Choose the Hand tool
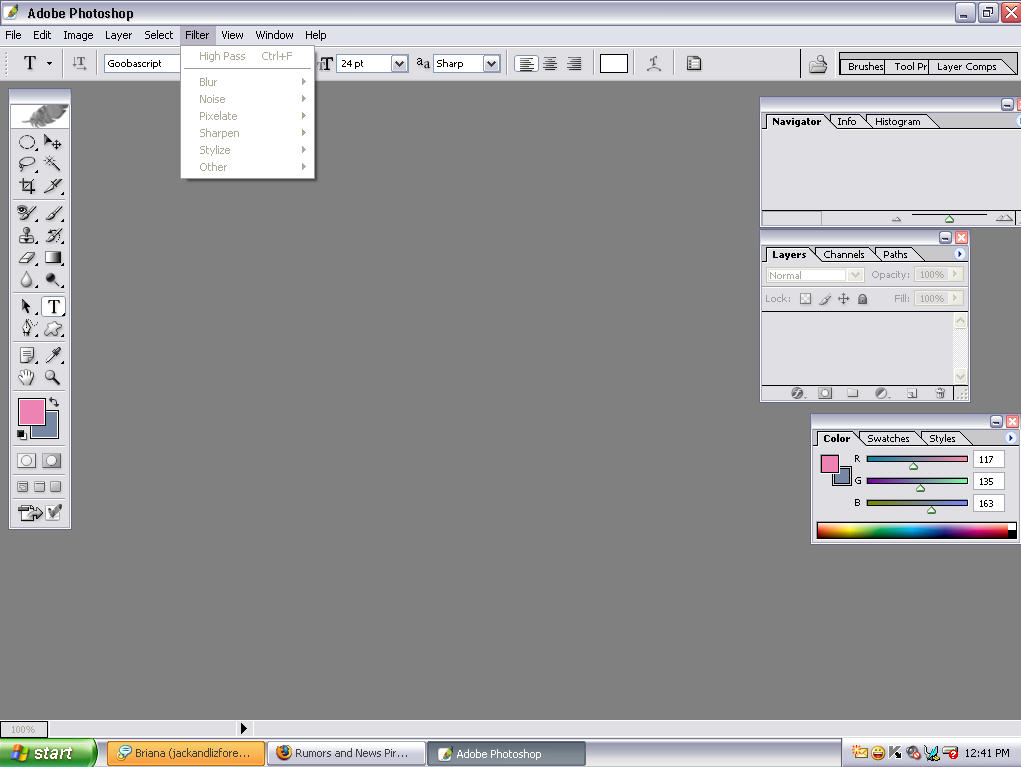 click(x=27, y=377)
